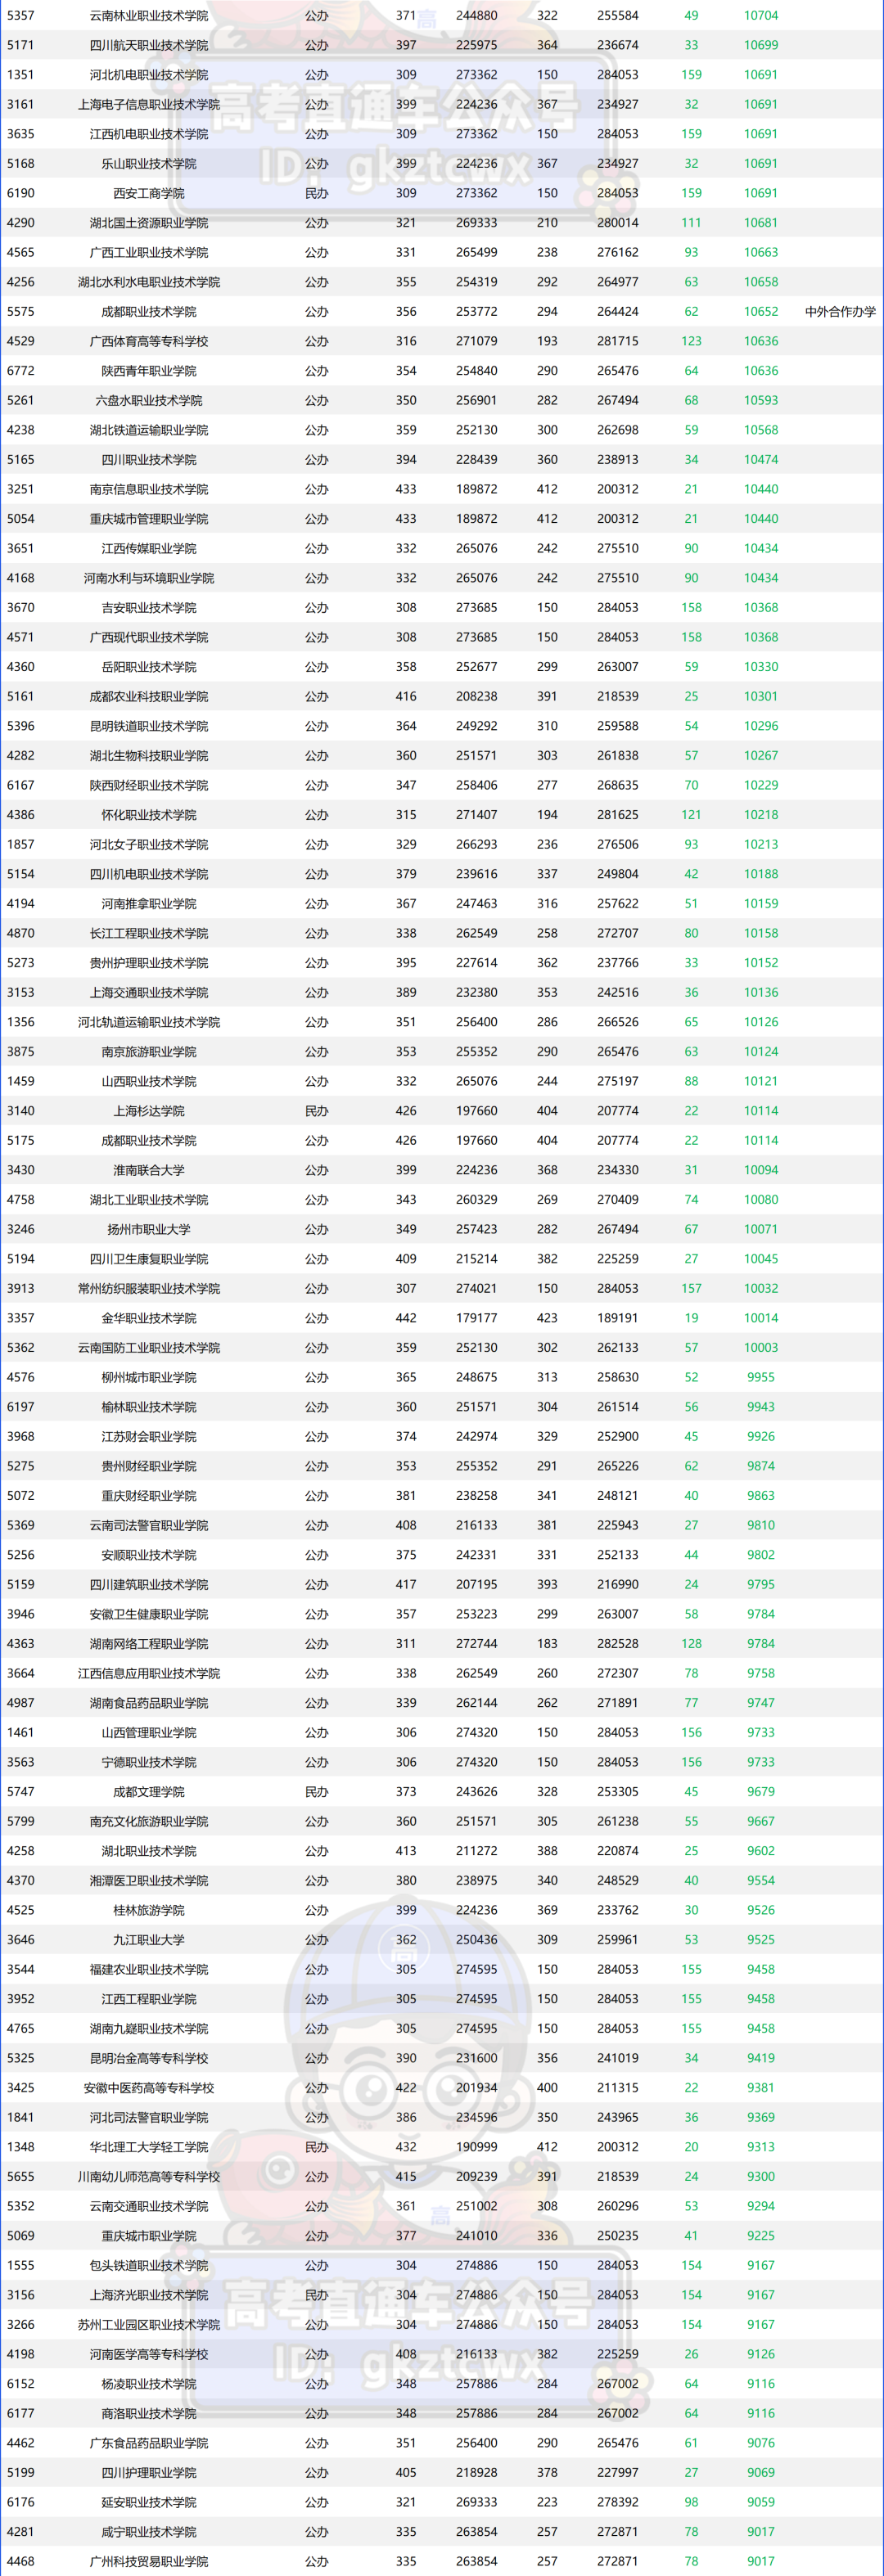The image size is (884, 2576).
Task: Click 湖北铁道运输职业学院 name
Action: click(x=149, y=430)
